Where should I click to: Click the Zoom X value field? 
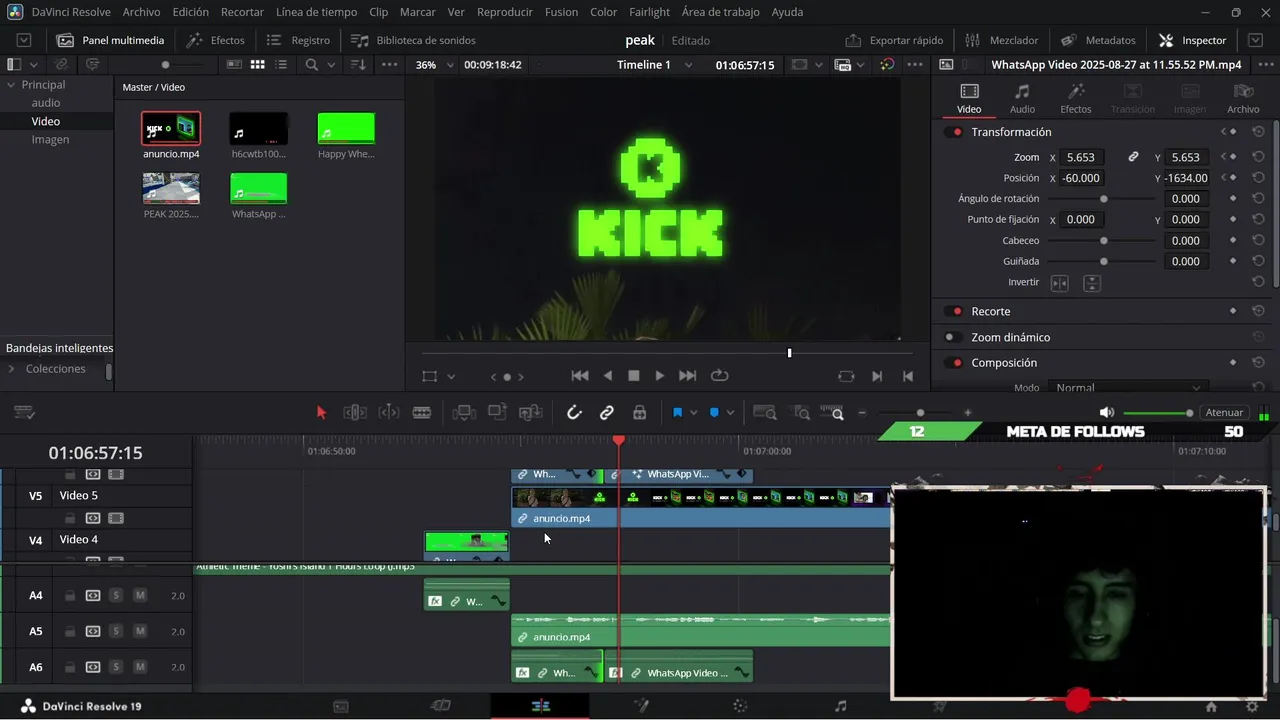pyautogui.click(x=1083, y=157)
